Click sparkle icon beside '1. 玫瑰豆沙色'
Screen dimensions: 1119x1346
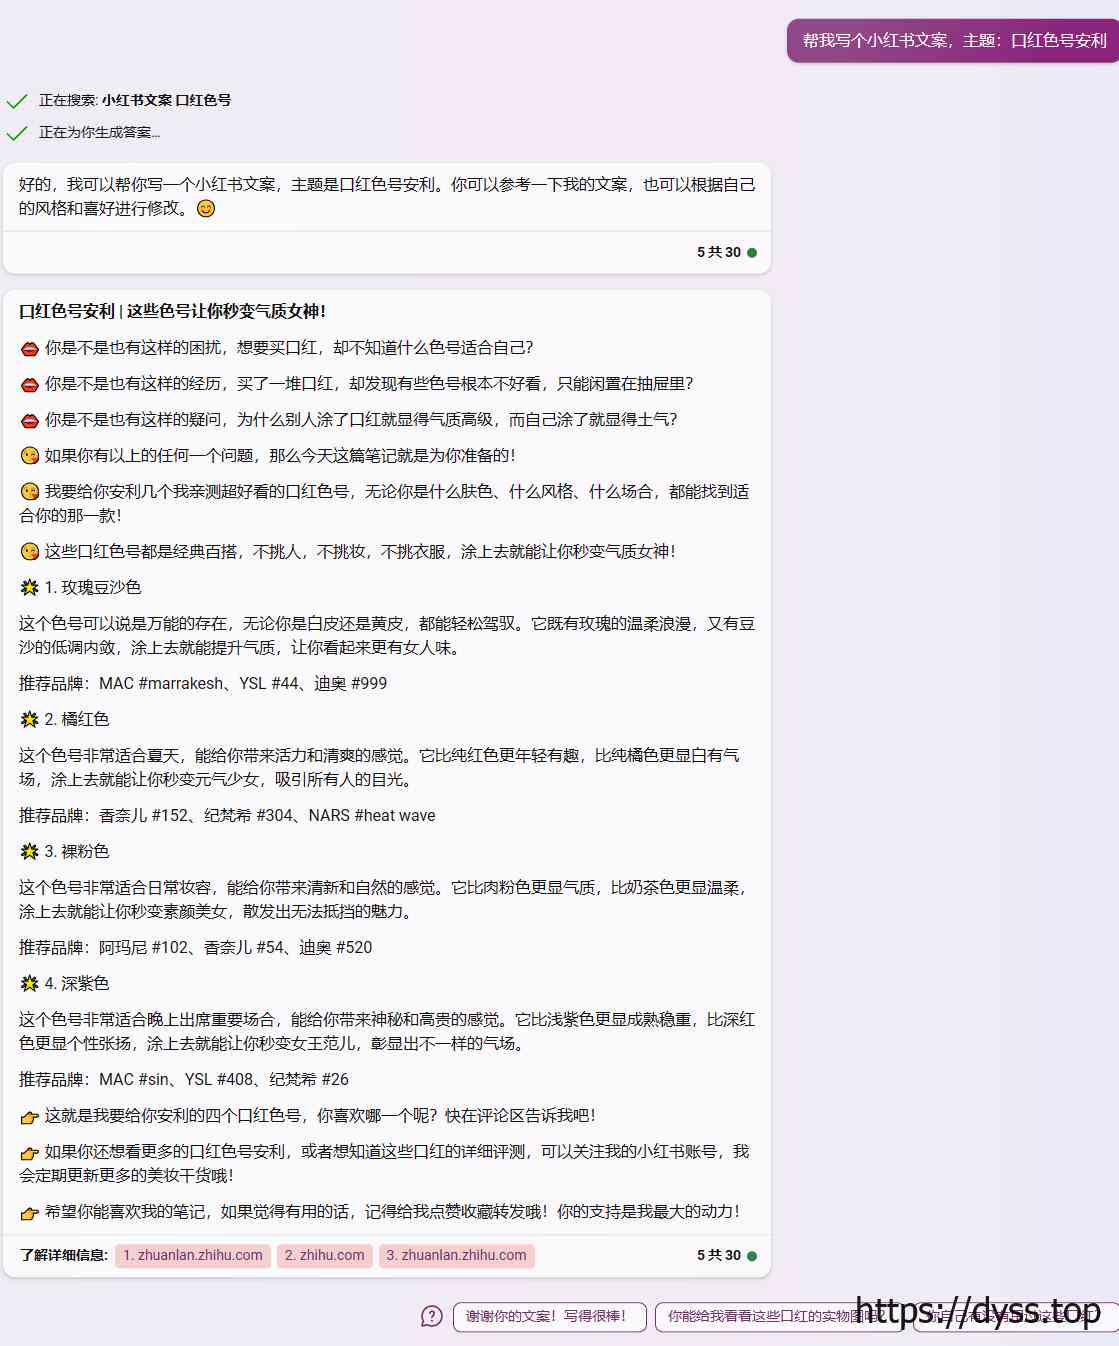pos(30,588)
